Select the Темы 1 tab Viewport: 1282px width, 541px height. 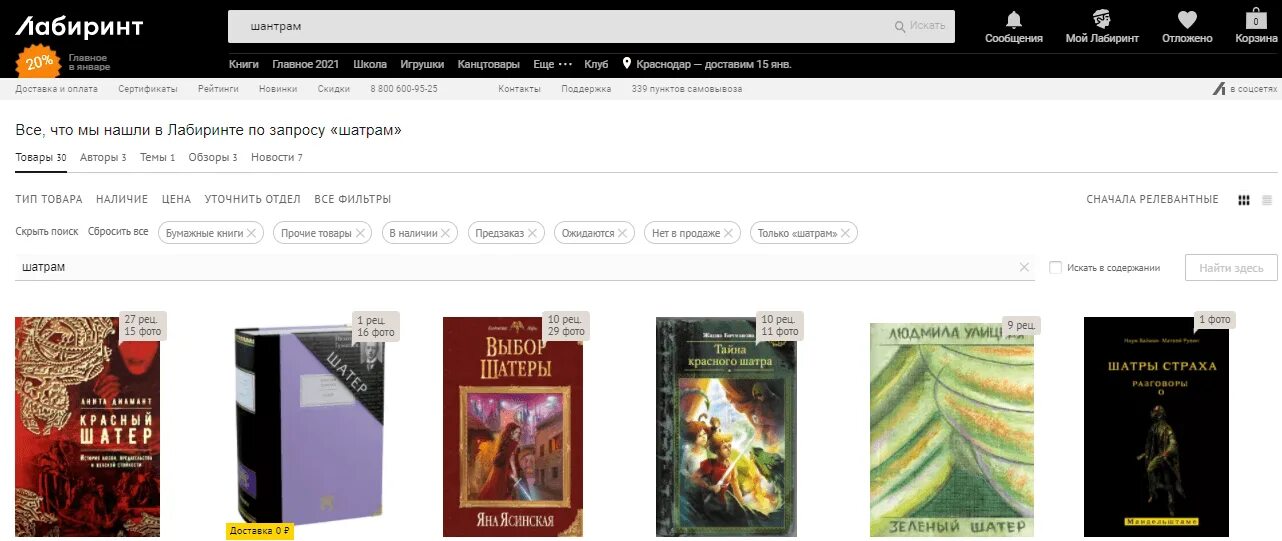157,157
